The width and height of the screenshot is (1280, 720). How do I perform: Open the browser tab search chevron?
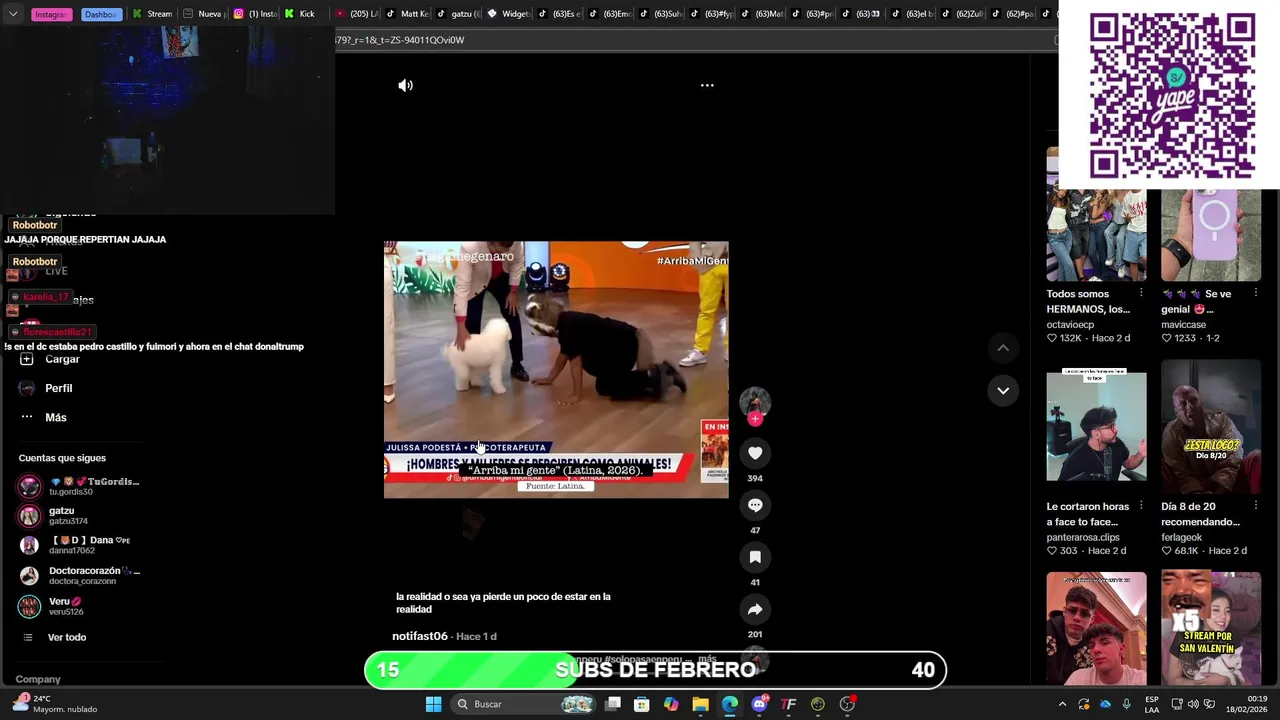(13, 14)
